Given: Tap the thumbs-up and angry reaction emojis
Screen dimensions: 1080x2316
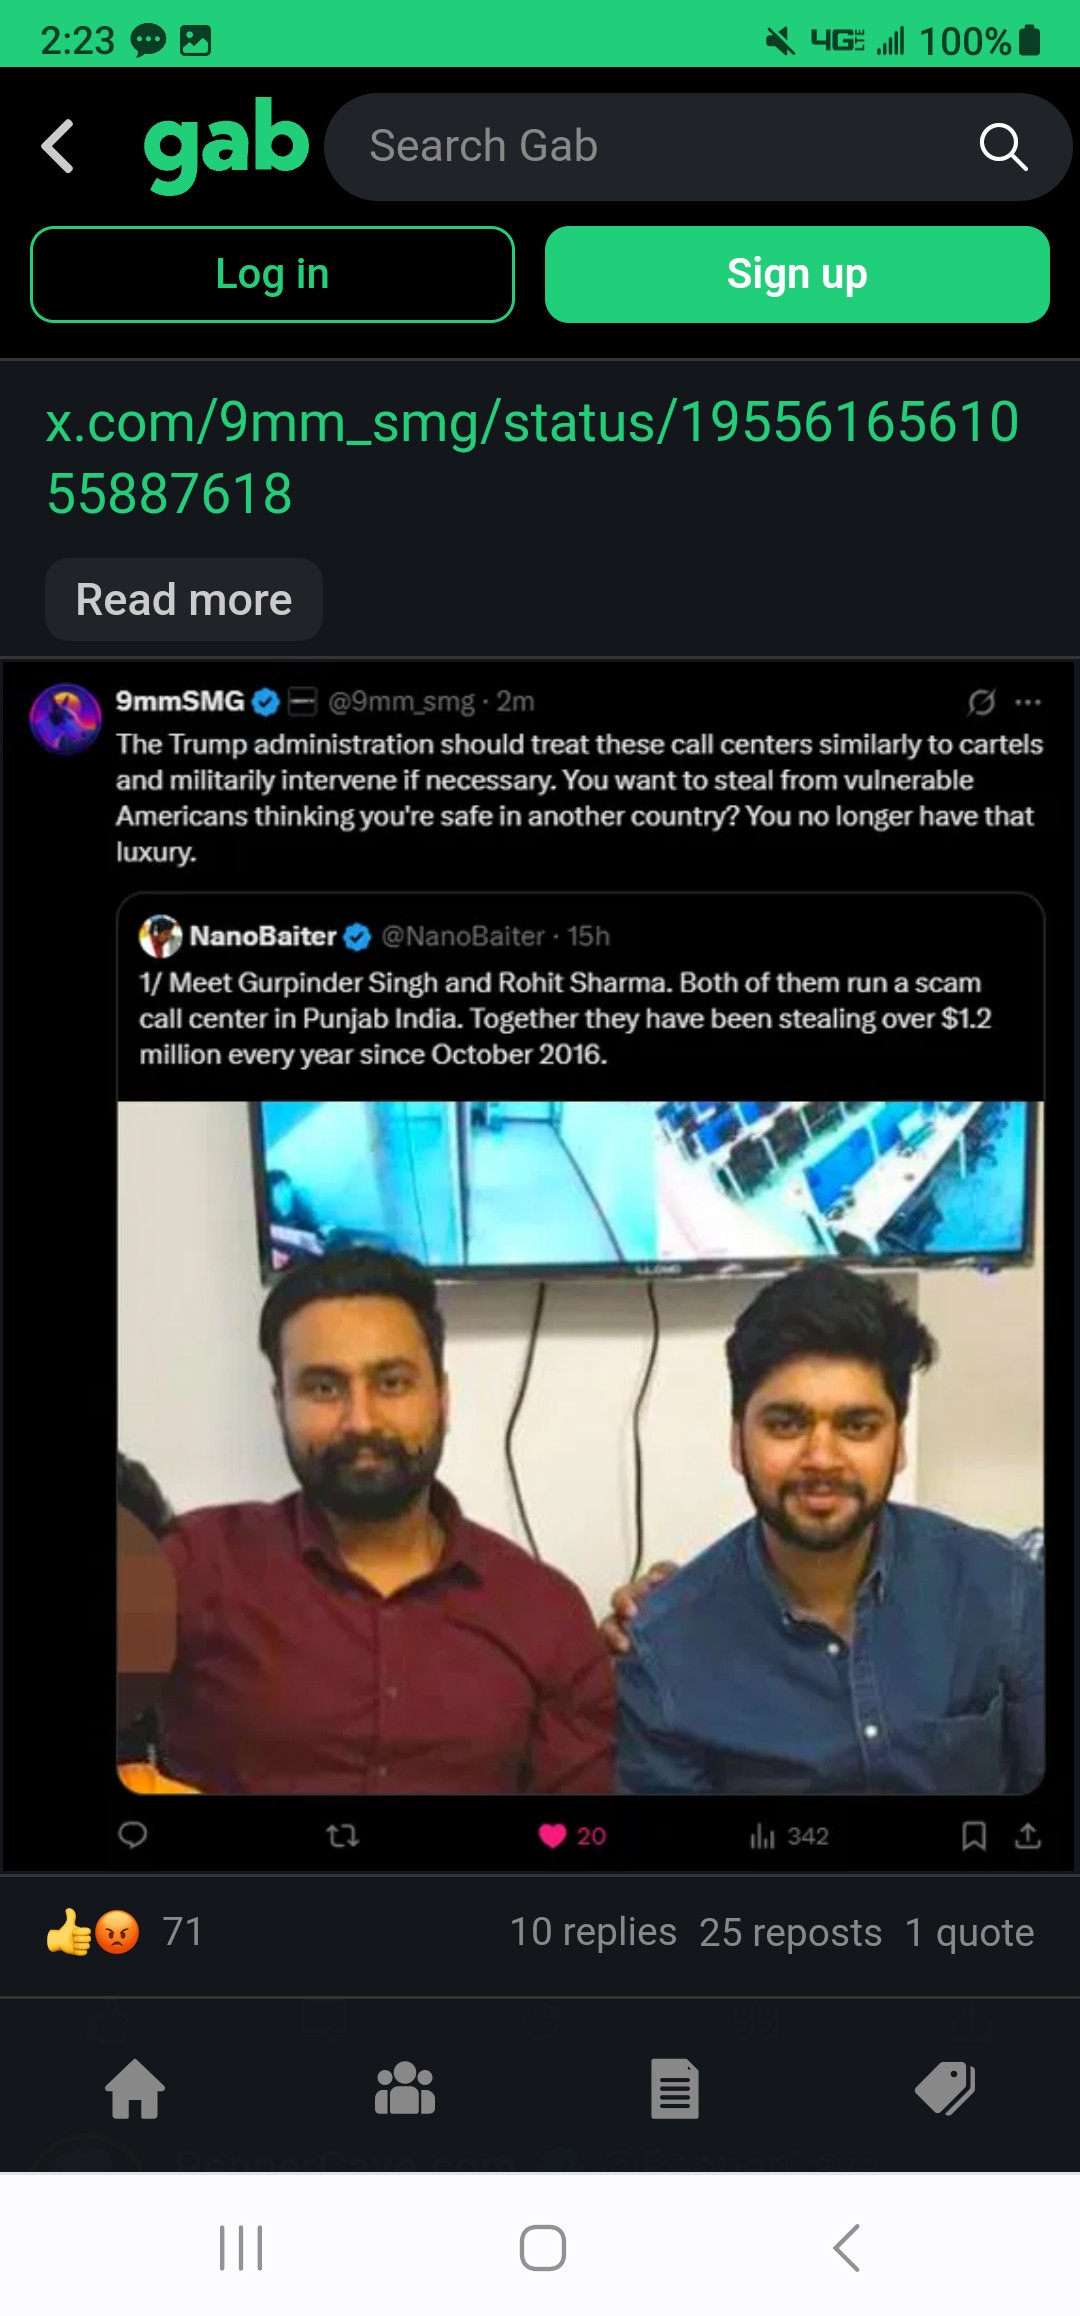Looking at the screenshot, I should tap(93, 1932).
